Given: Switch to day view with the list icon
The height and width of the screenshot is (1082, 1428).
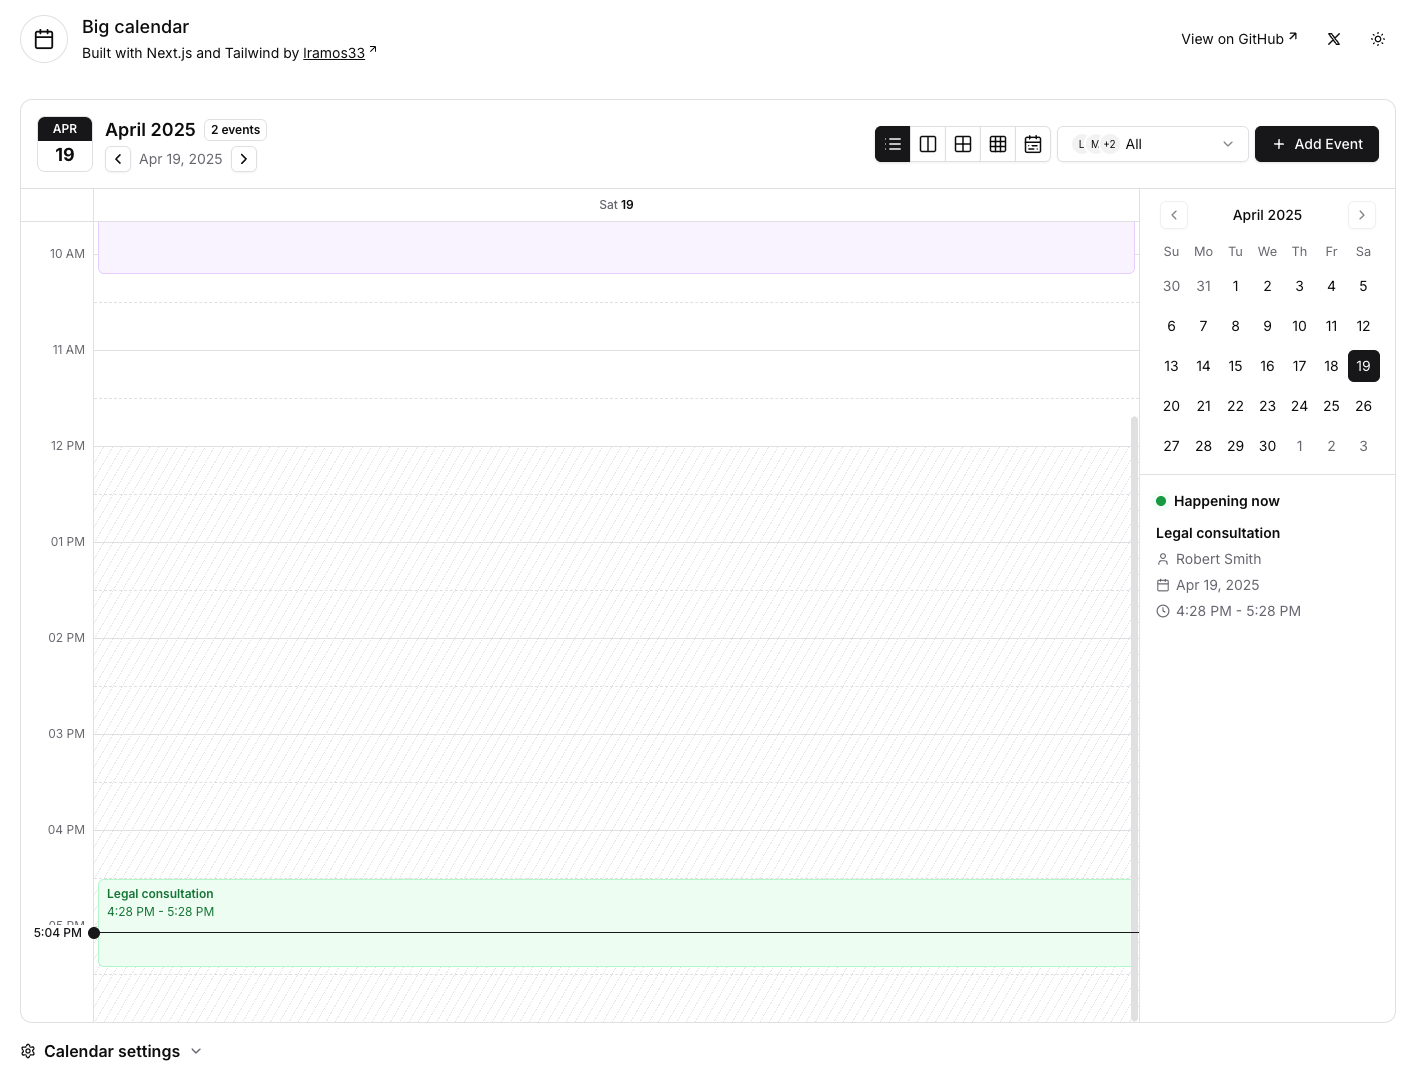Looking at the screenshot, I should click(893, 144).
